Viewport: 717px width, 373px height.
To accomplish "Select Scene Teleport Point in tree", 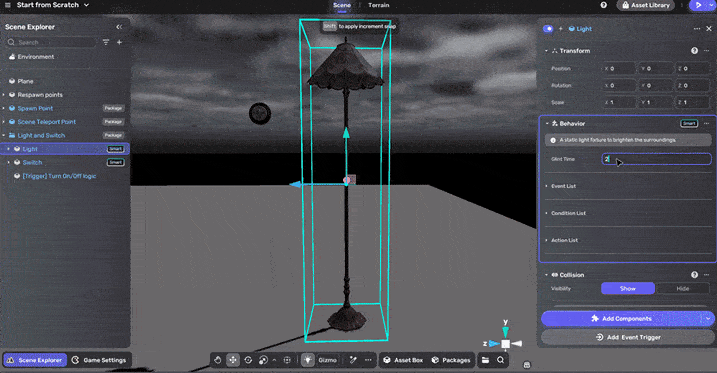I will (47, 122).
